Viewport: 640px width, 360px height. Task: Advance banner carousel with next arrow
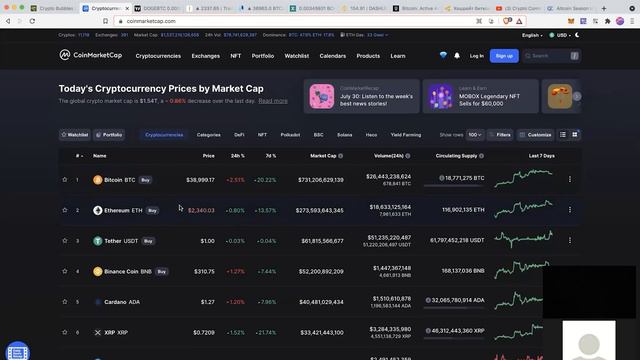tap(577, 96)
